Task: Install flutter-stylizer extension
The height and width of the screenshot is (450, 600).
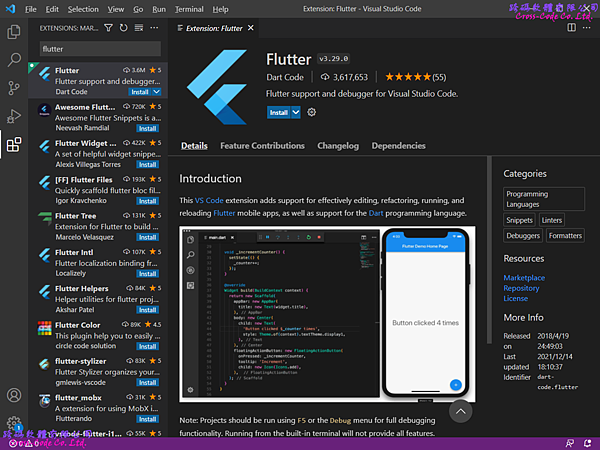Action: 147,383
